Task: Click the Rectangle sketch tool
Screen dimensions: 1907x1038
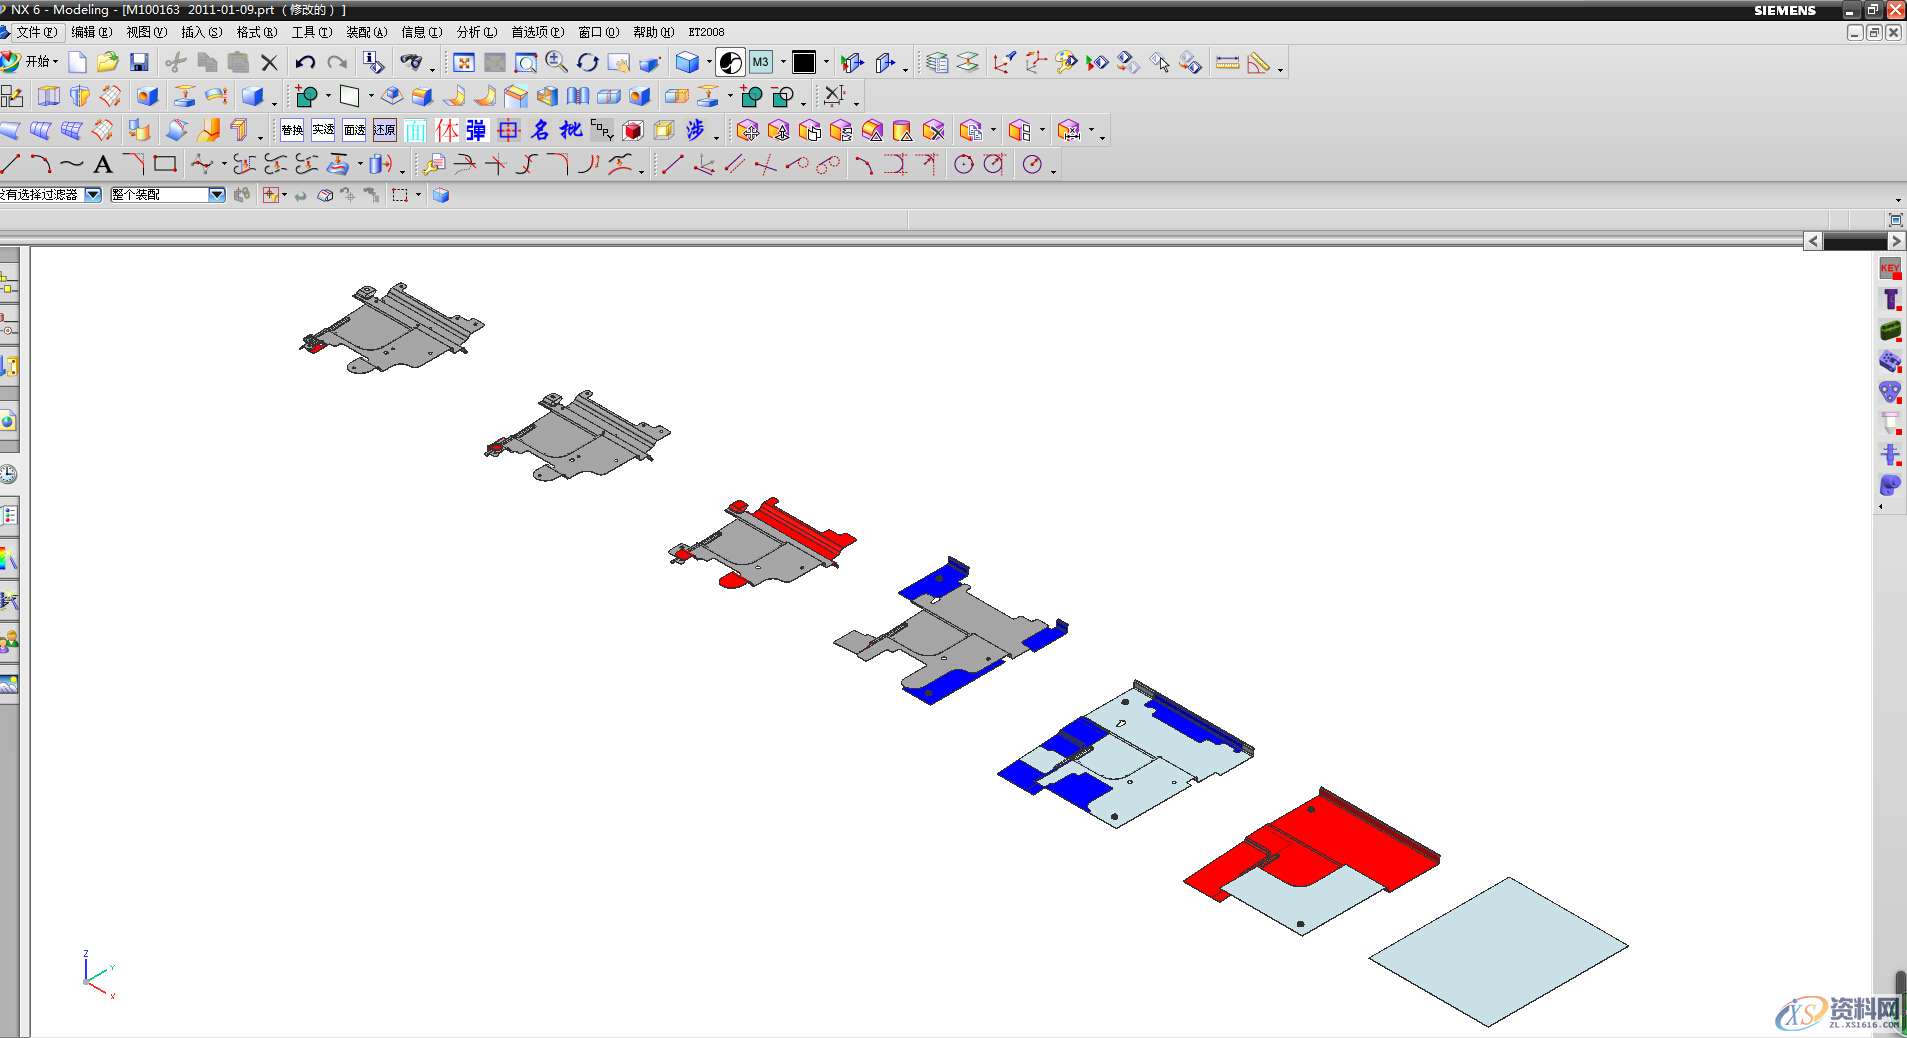Action: tap(165, 164)
